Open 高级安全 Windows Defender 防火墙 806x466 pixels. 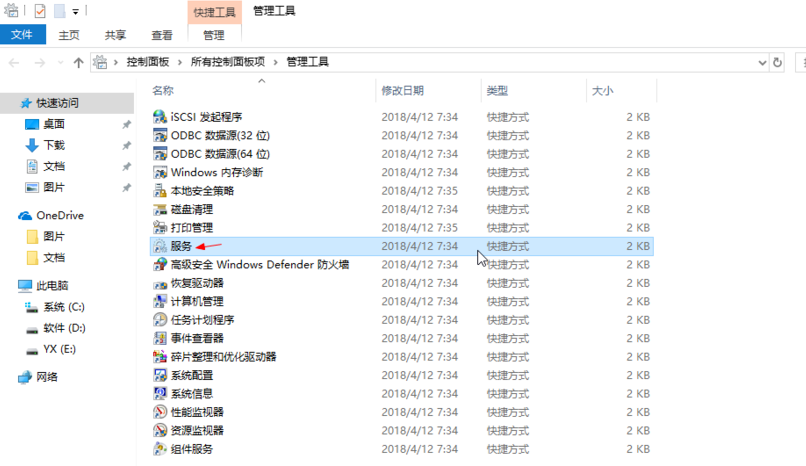click(x=259, y=265)
